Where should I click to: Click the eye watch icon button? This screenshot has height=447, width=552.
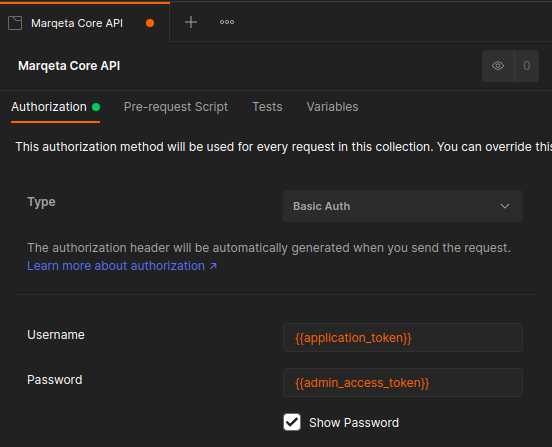coord(498,66)
